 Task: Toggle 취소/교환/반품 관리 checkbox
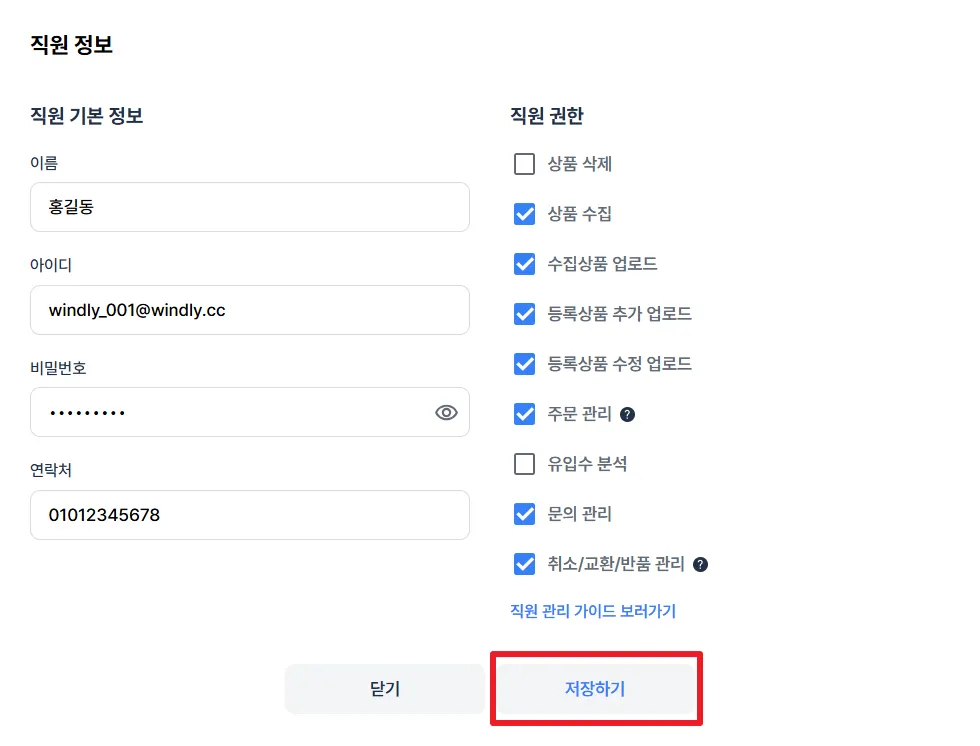(524, 564)
